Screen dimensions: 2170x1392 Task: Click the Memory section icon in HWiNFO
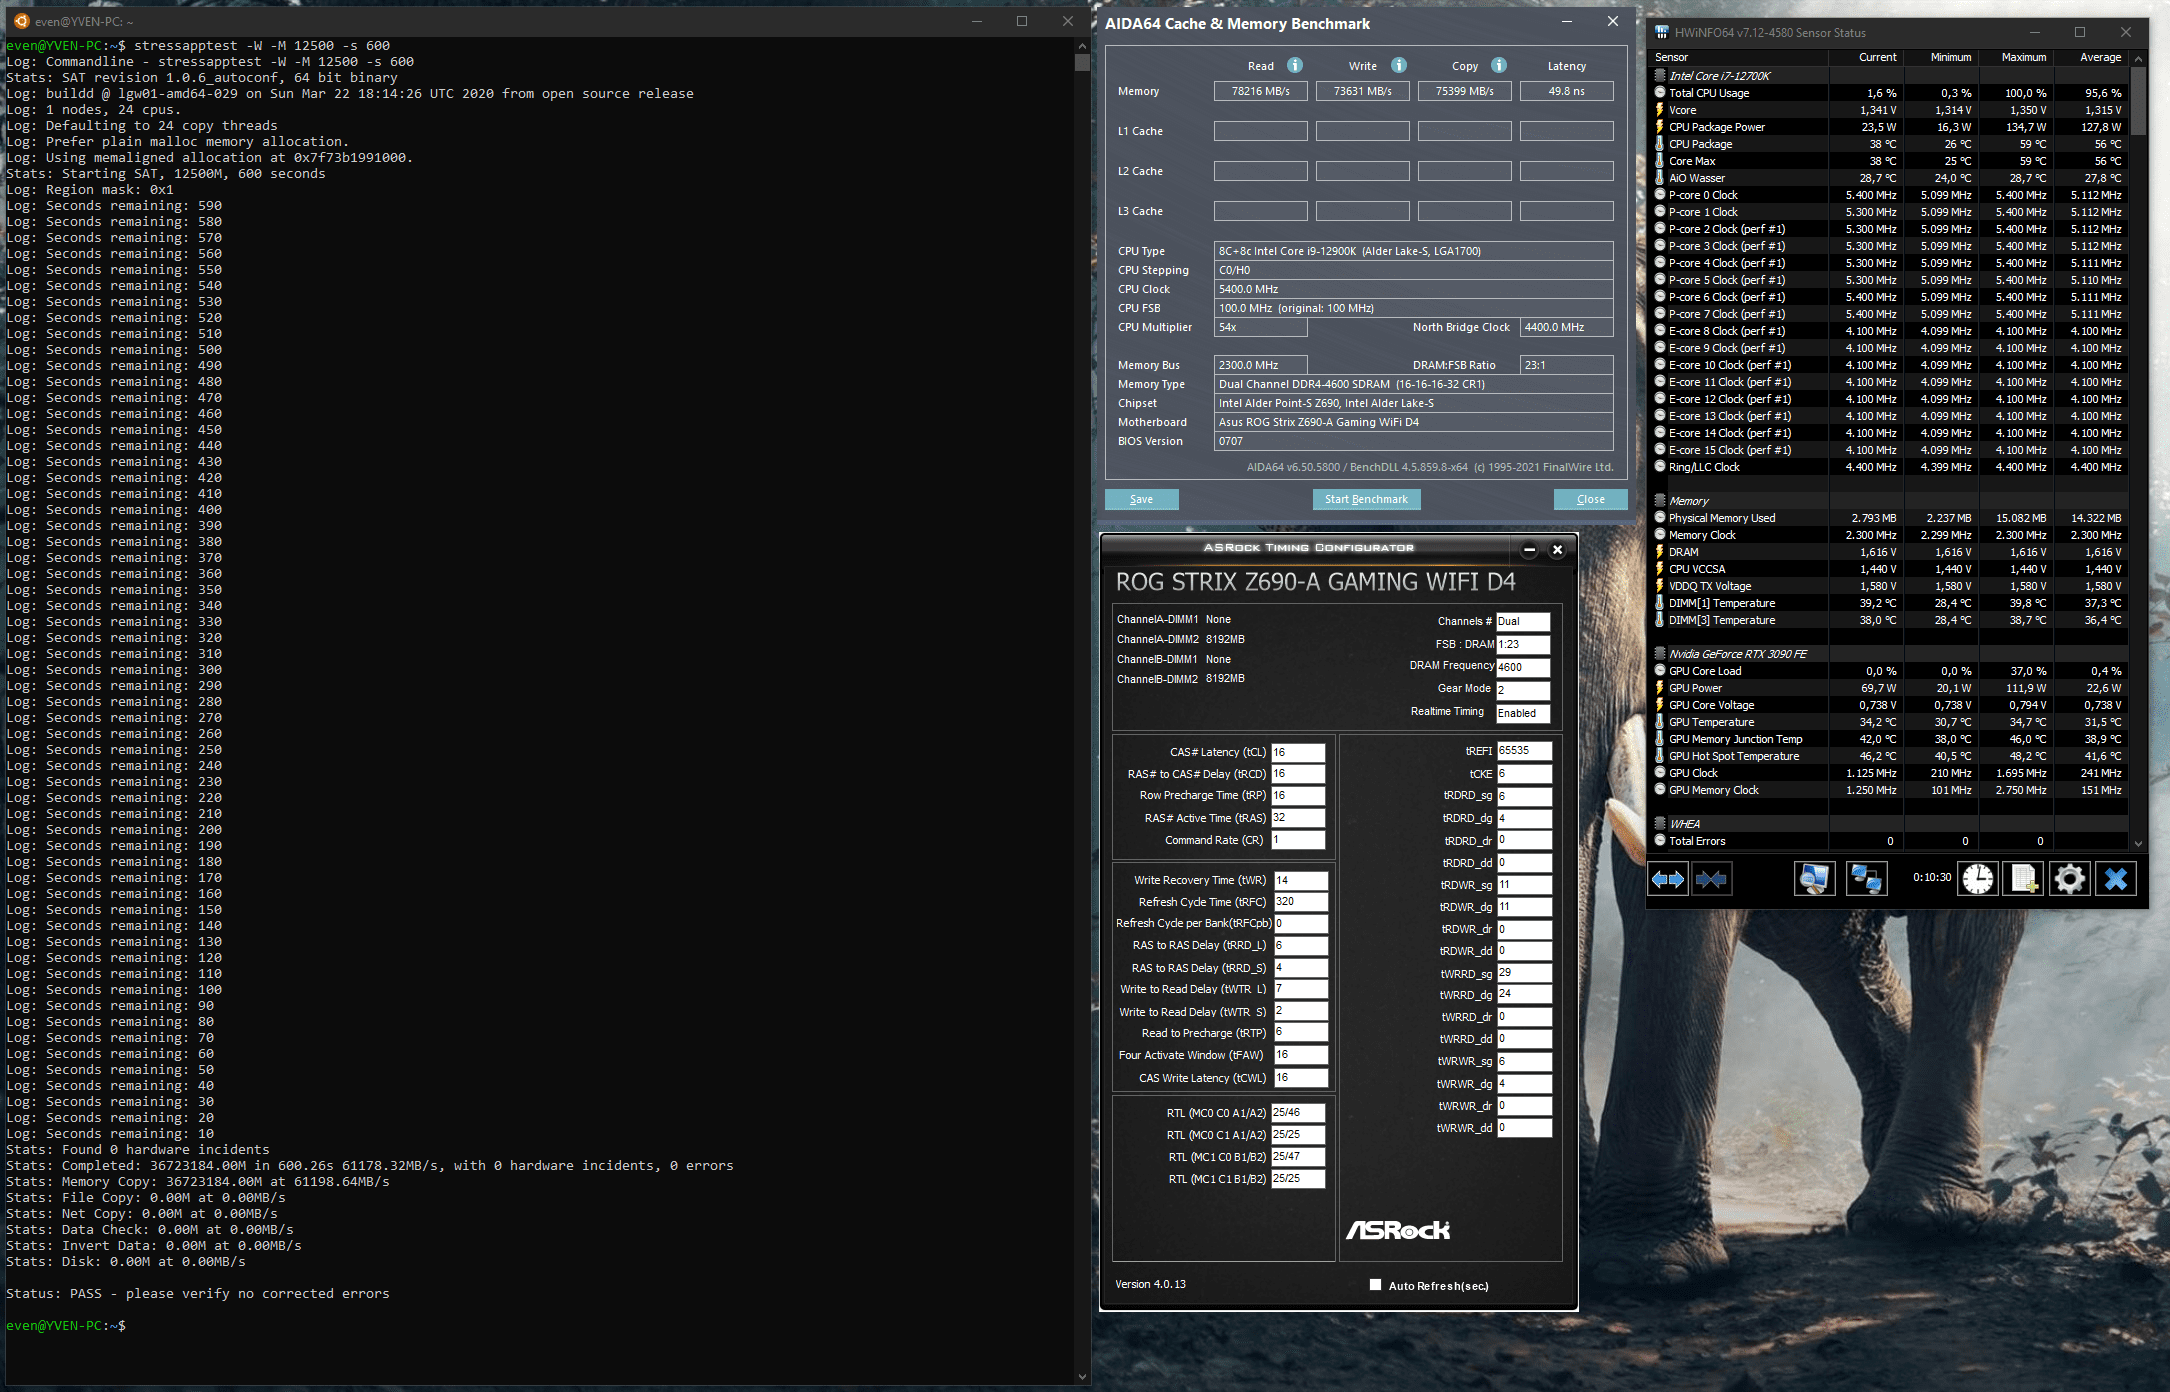pyautogui.click(x=1660, y=500)
